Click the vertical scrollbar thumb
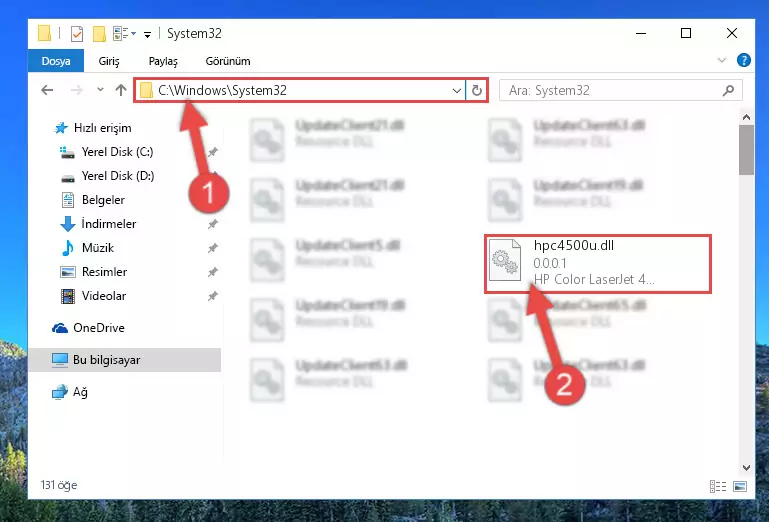Image resolution: width=769 pixels, height=522 pixels. [x=746, y=150]
